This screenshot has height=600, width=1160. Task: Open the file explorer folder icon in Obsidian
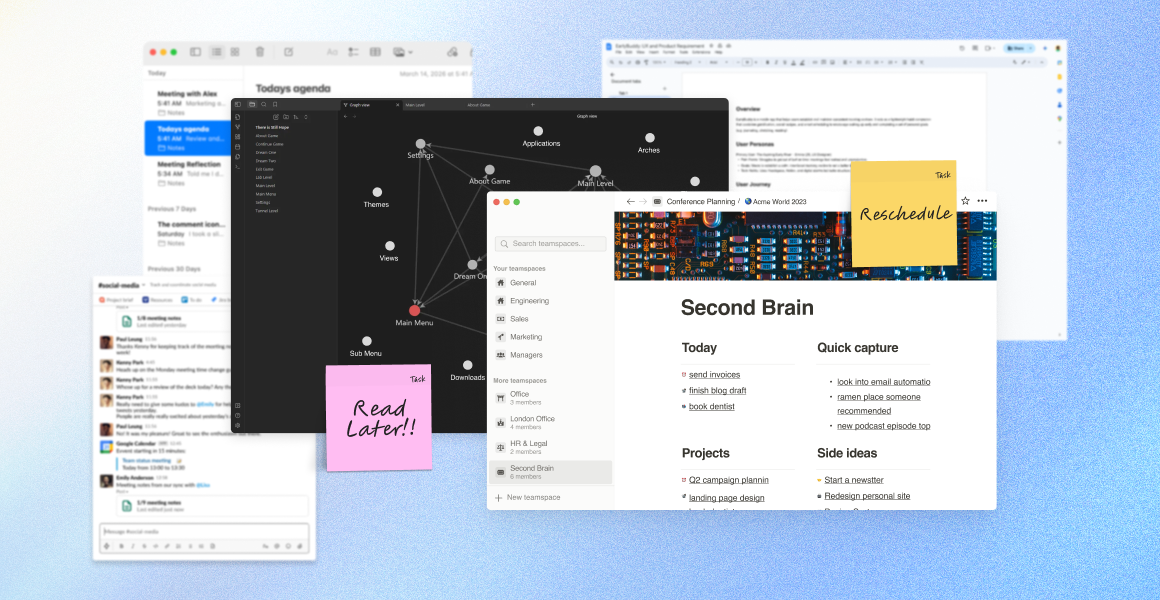[252, 104]
